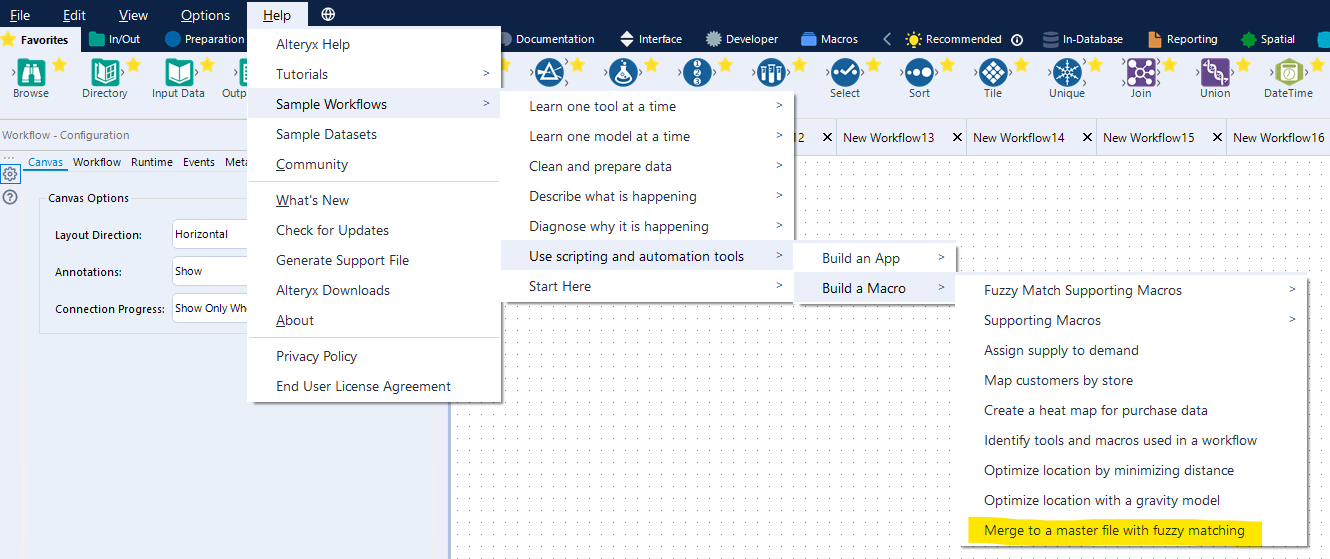This screenshot has width=1330, height=559.
Task: Switch to the Developer tool category tab
Action: tap(741, 39)
